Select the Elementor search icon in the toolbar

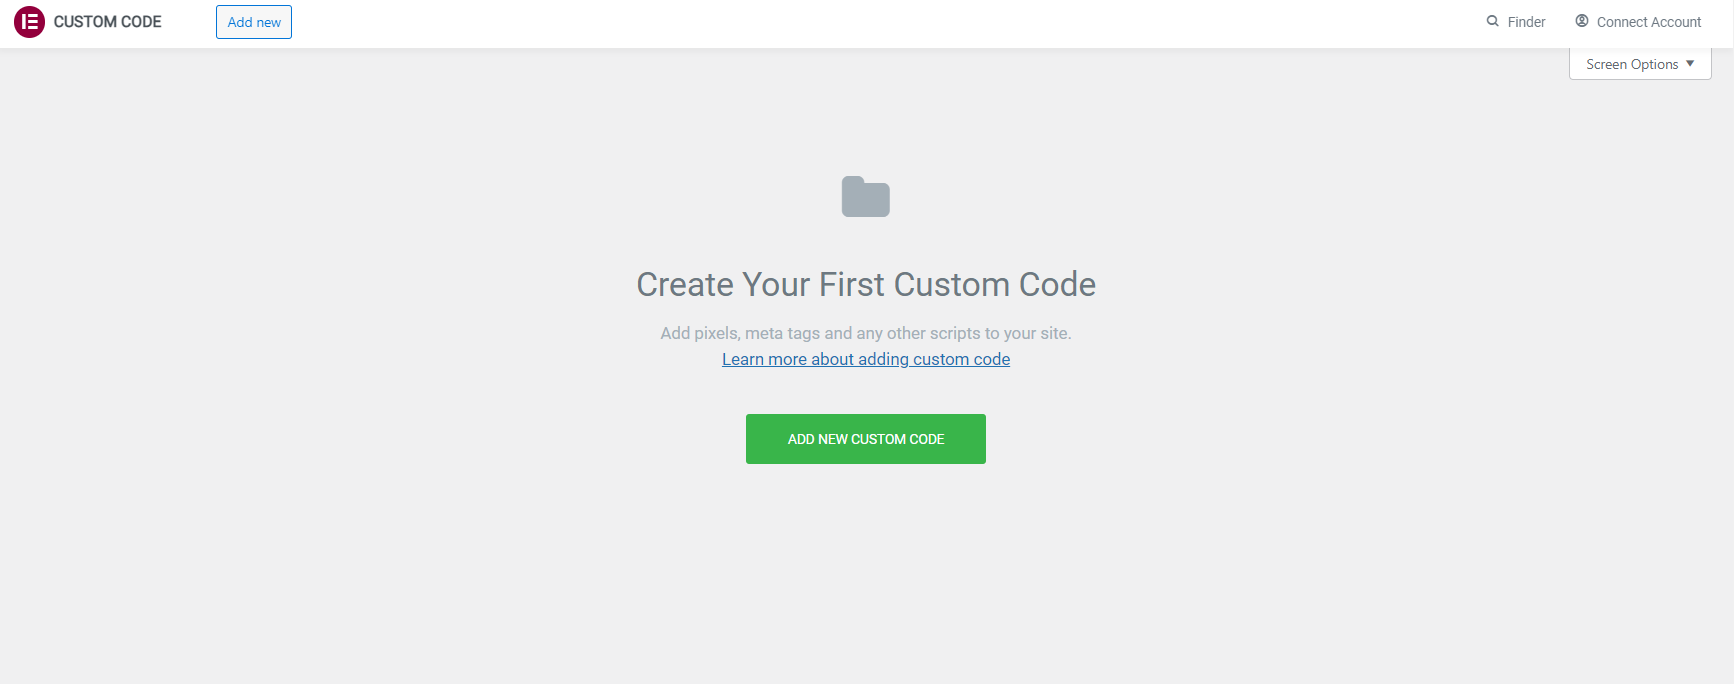pyautogui.click(x=1491, y=21)
